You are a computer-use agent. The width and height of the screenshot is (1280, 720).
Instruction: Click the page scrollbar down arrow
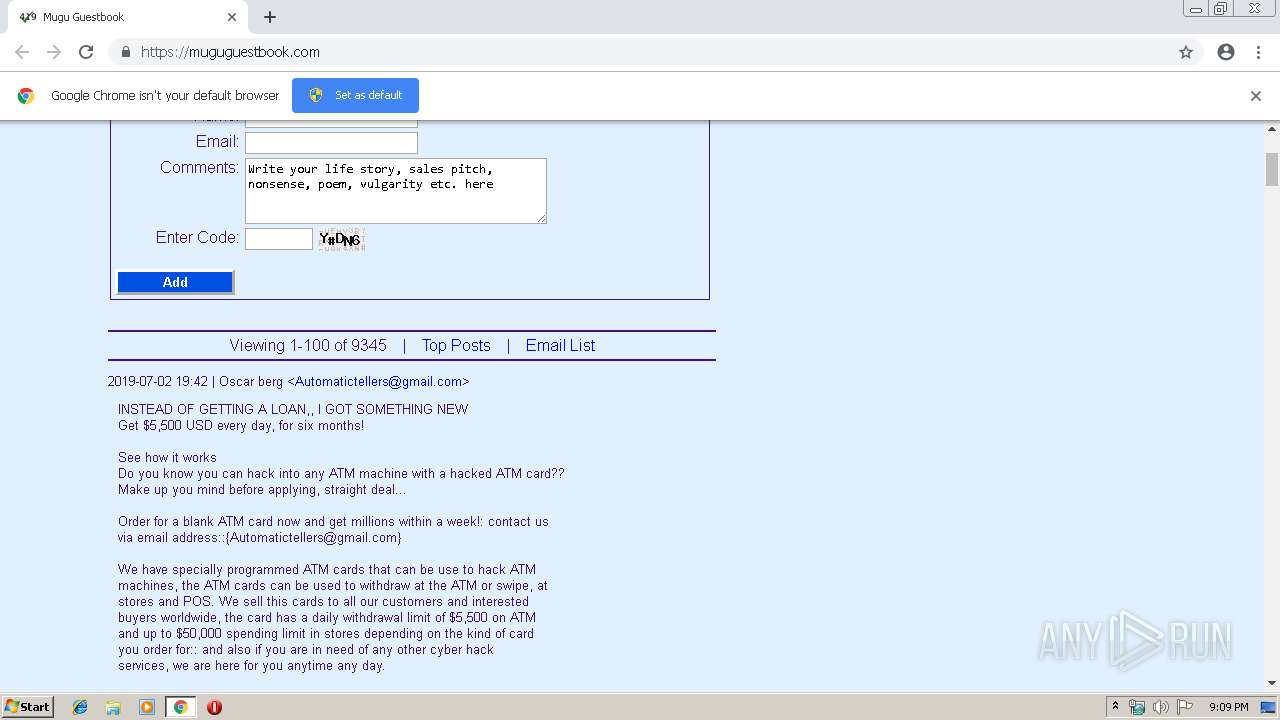(x=1272, y=683)
